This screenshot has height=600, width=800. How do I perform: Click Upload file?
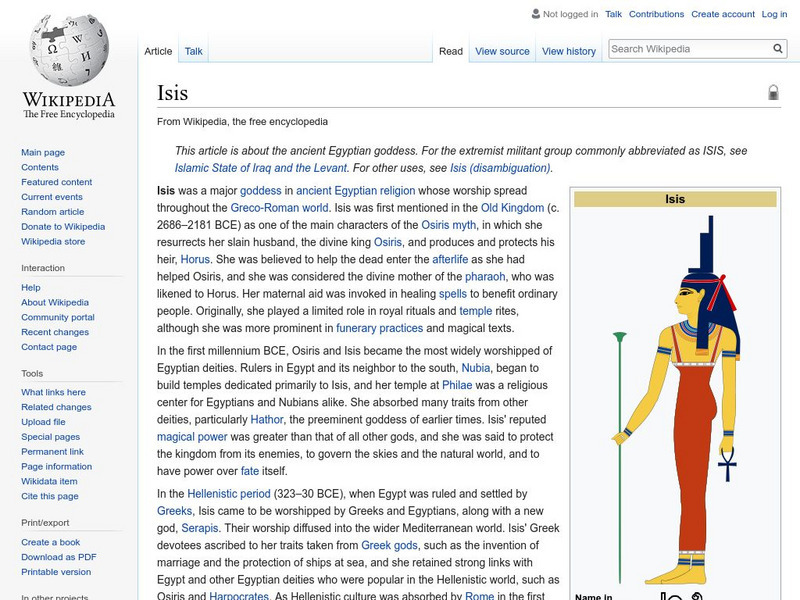(43, 421)
